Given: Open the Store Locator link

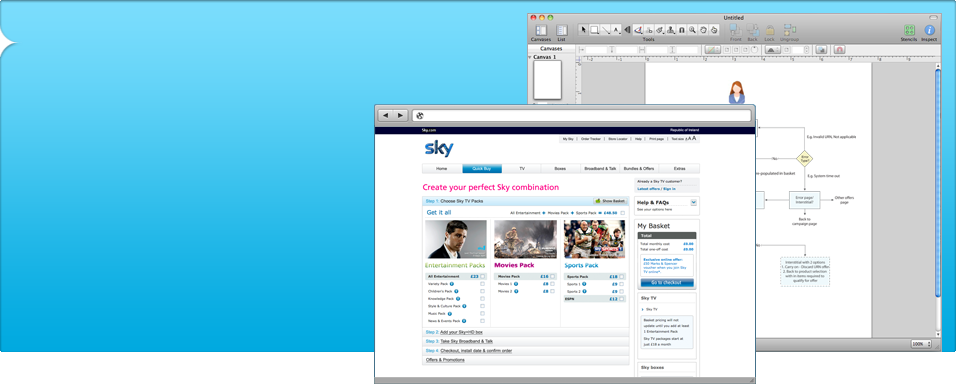Looking at the screenshot, I should [x=618, y=139].
